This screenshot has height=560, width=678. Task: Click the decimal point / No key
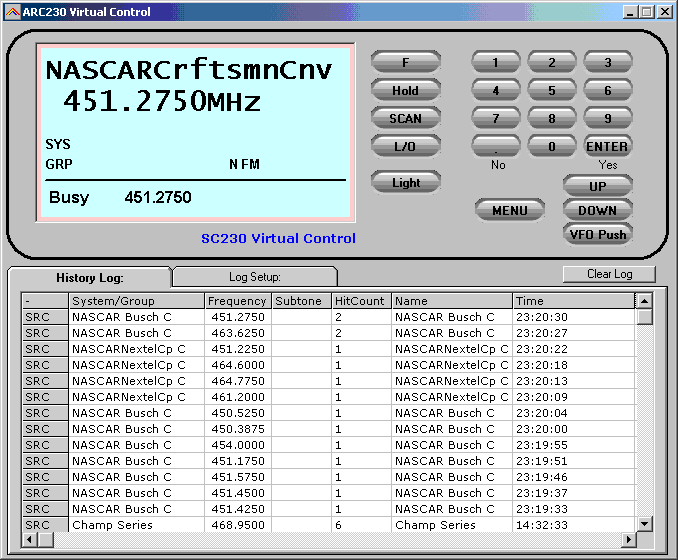tap(496, 147)
